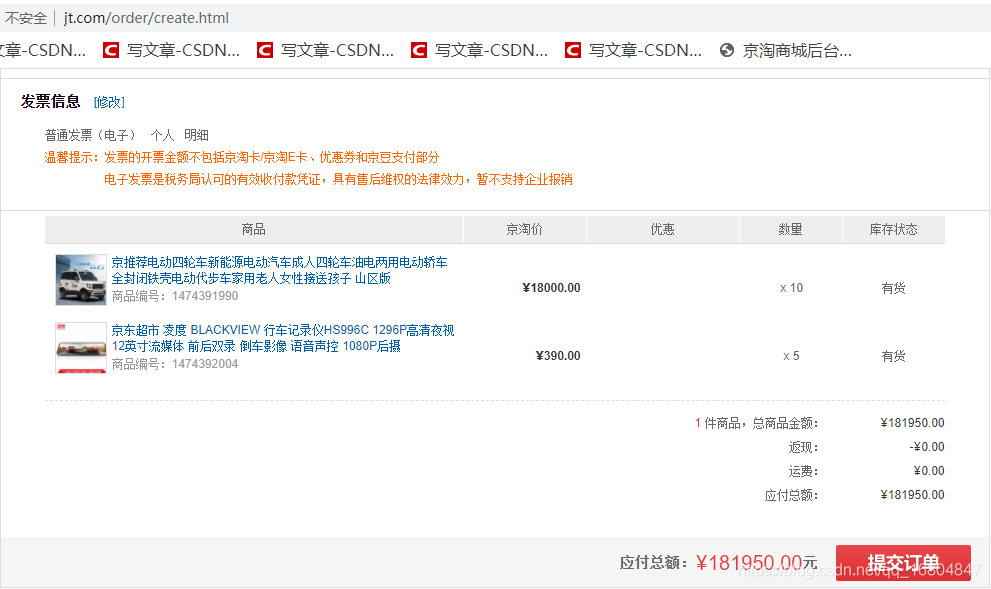Click the electric car product thumbnail

[x=81, y=279]
